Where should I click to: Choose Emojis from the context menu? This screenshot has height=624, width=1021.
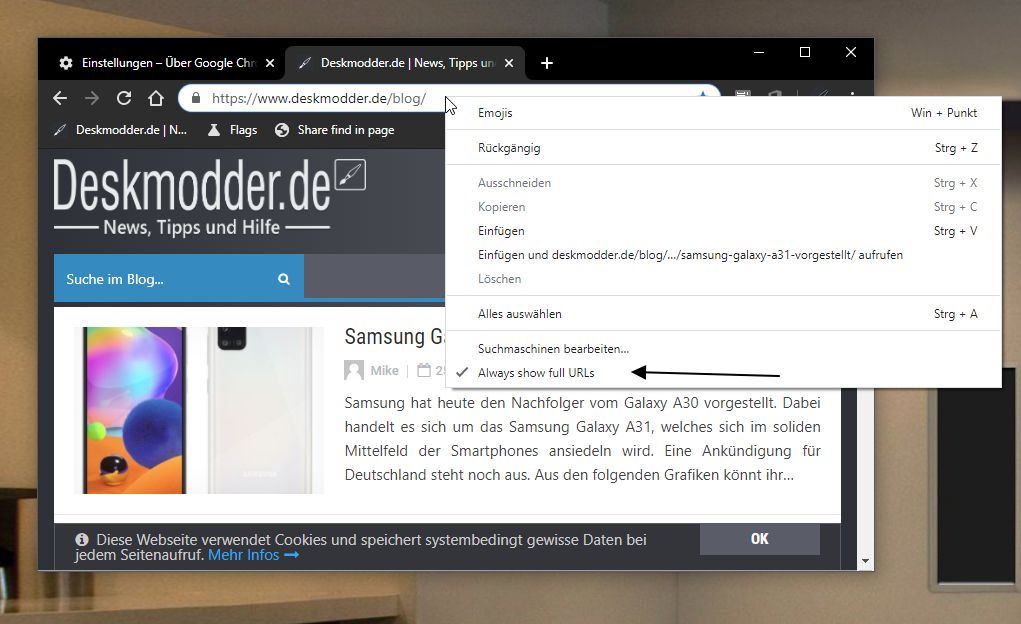click(723, 113)
